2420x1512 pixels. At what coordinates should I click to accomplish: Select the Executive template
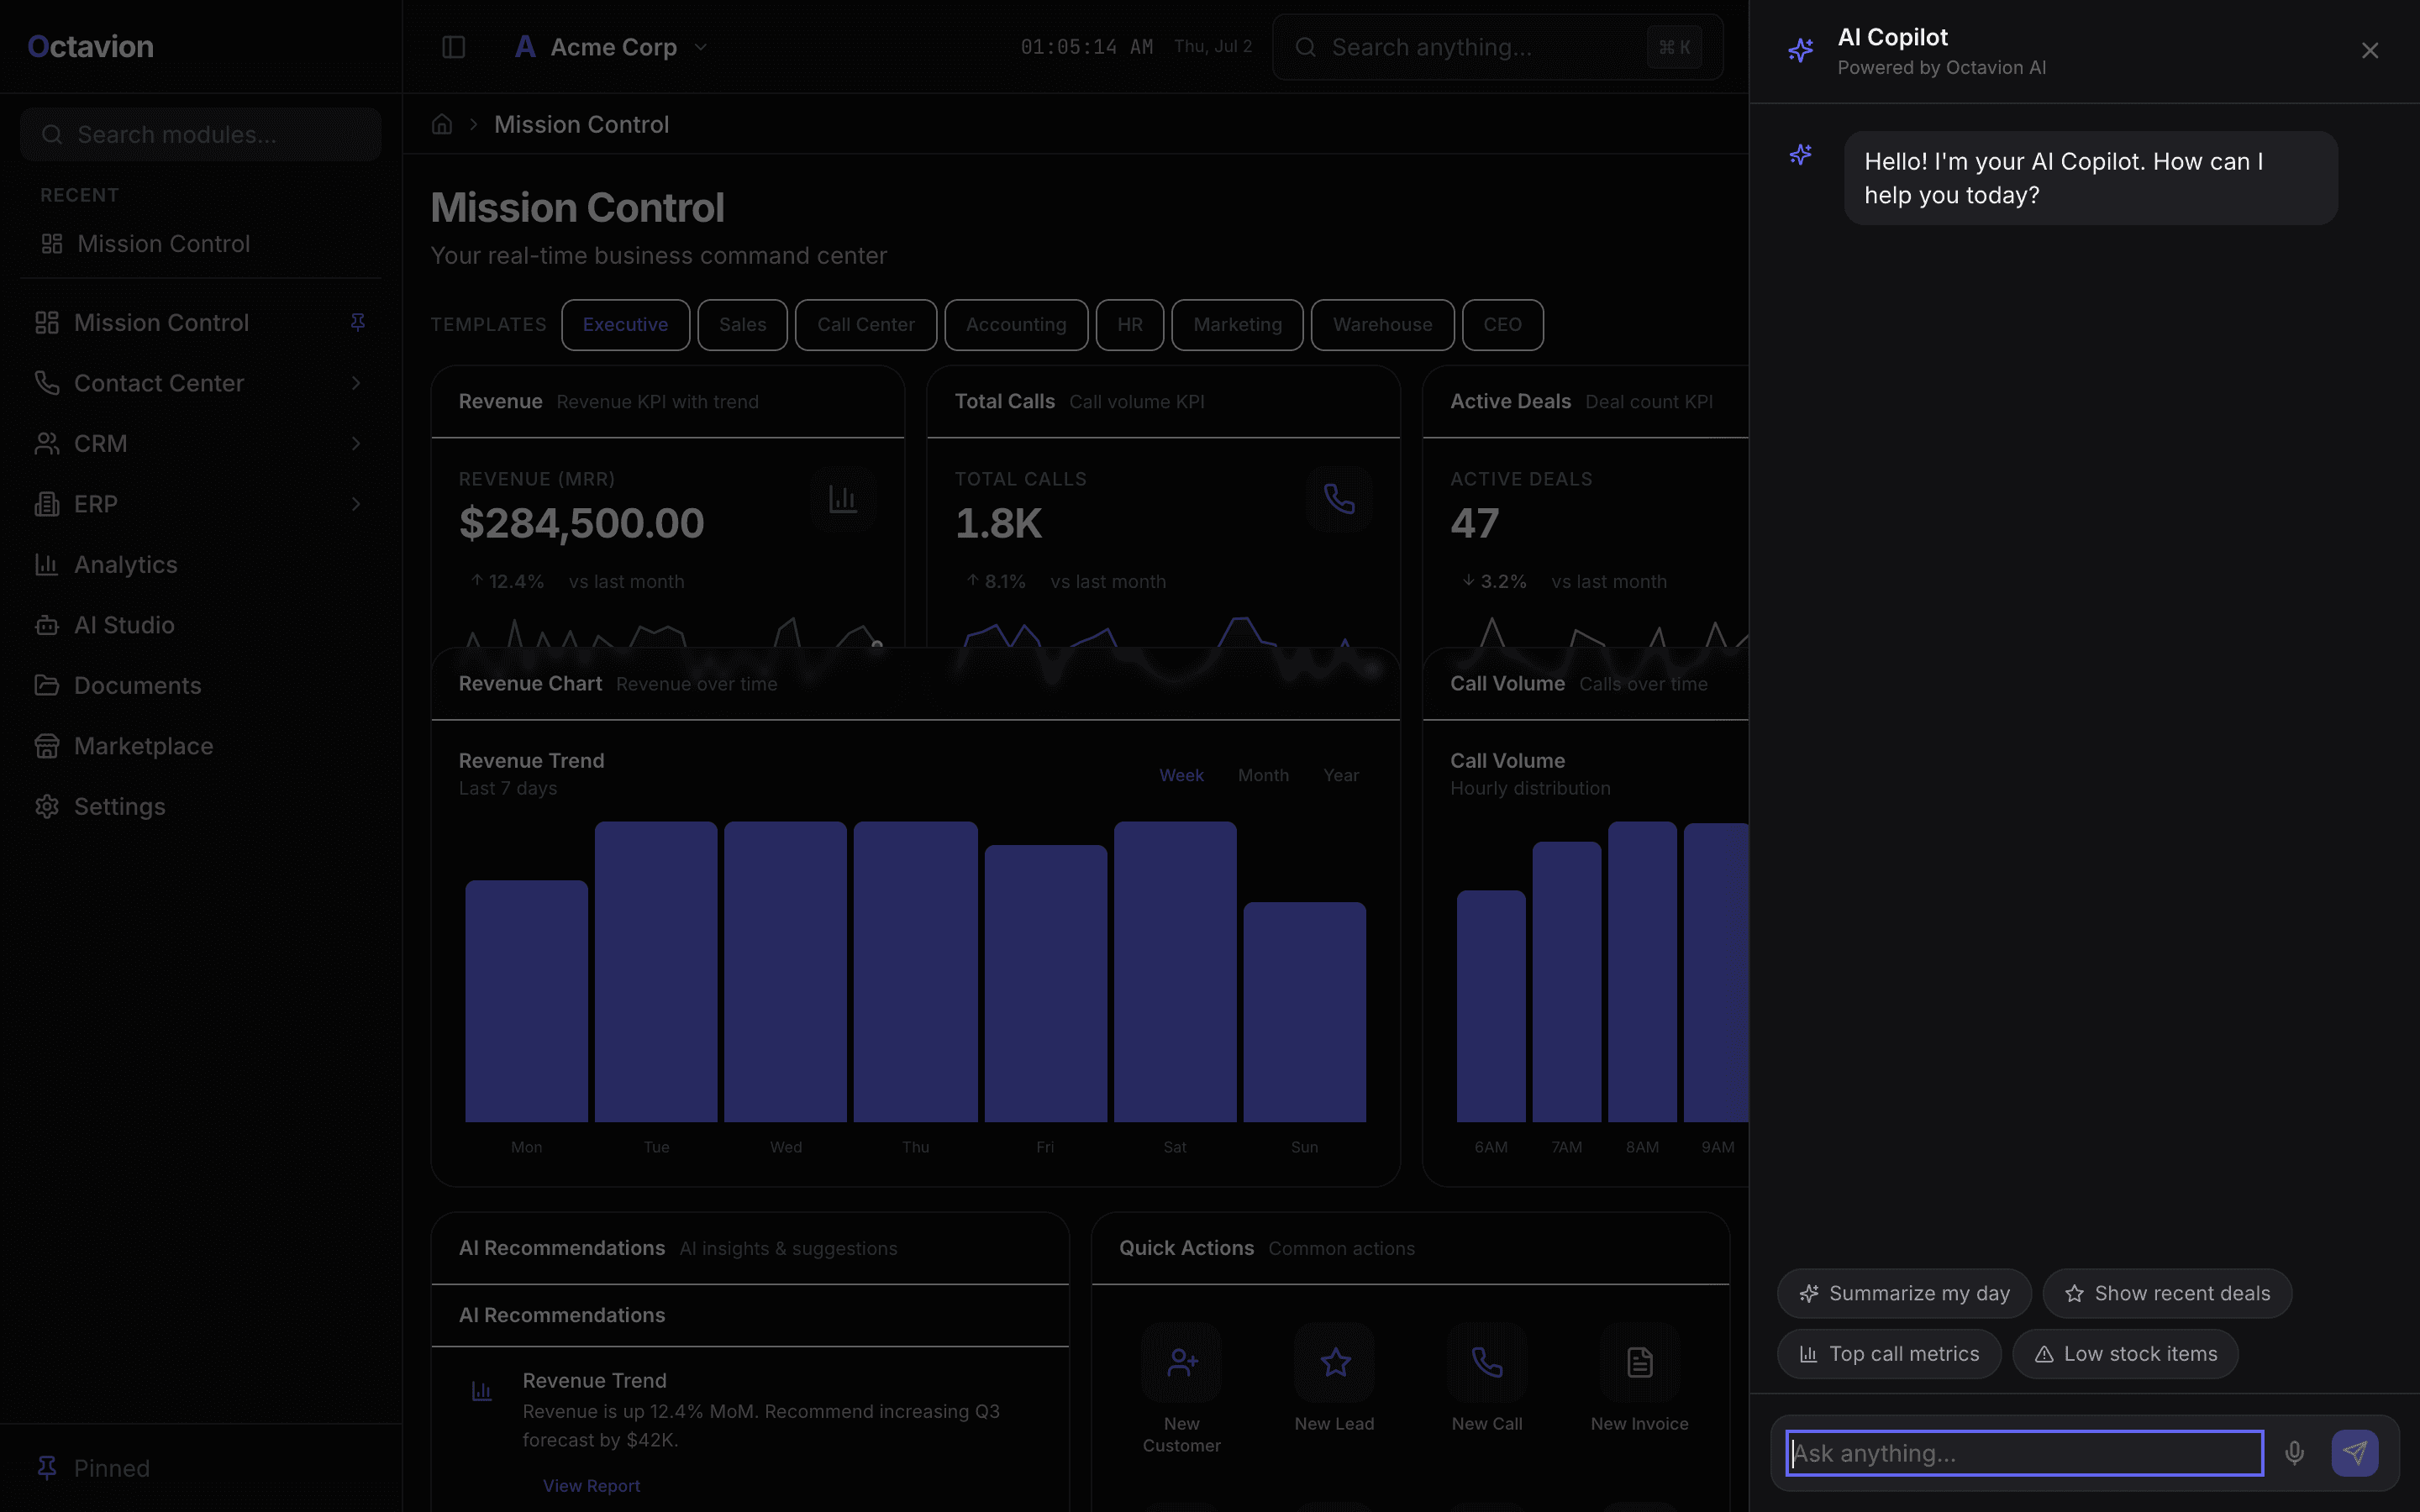tap(625, 325)
